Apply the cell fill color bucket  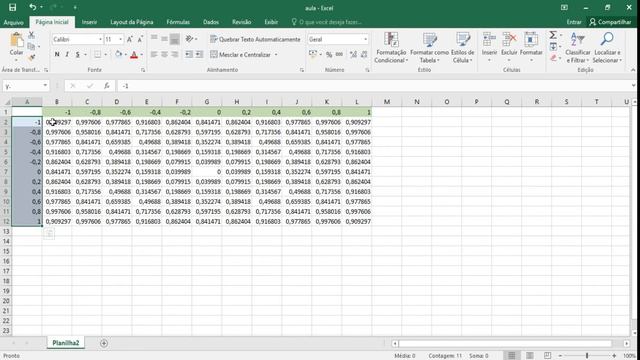(x=118, y=54)
